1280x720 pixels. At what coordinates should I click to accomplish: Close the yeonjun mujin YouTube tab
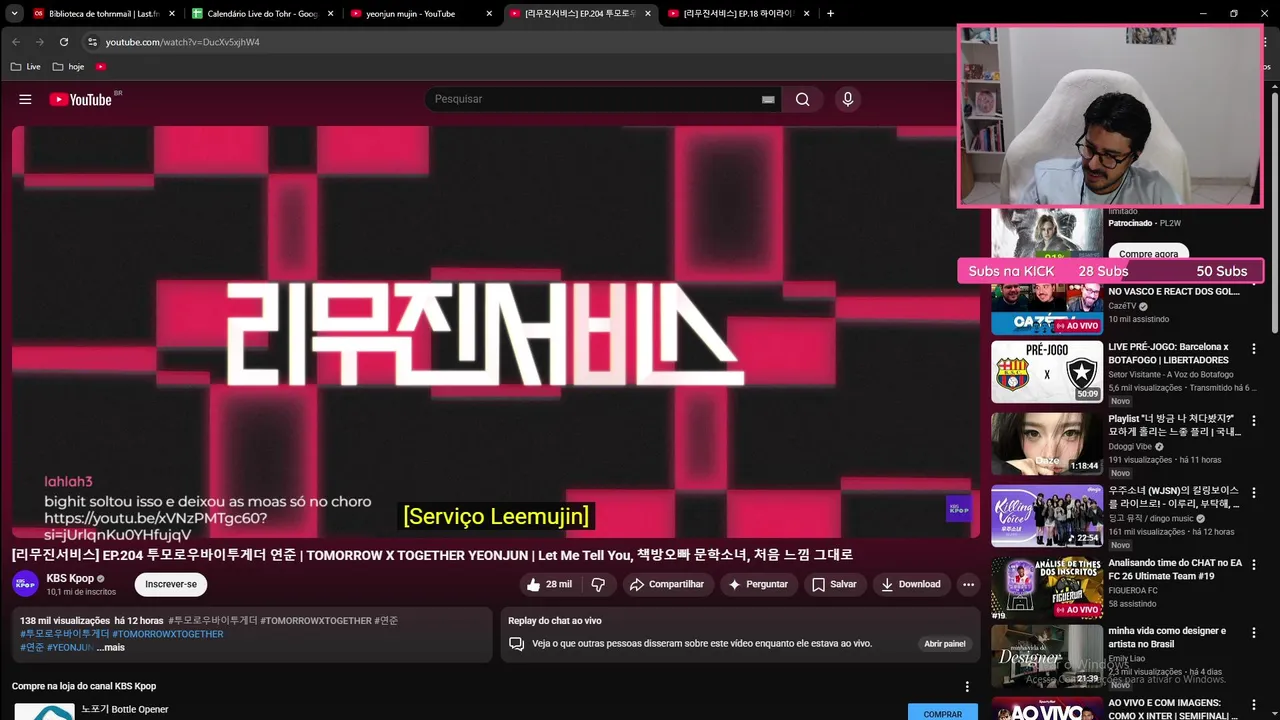(489, 14)
